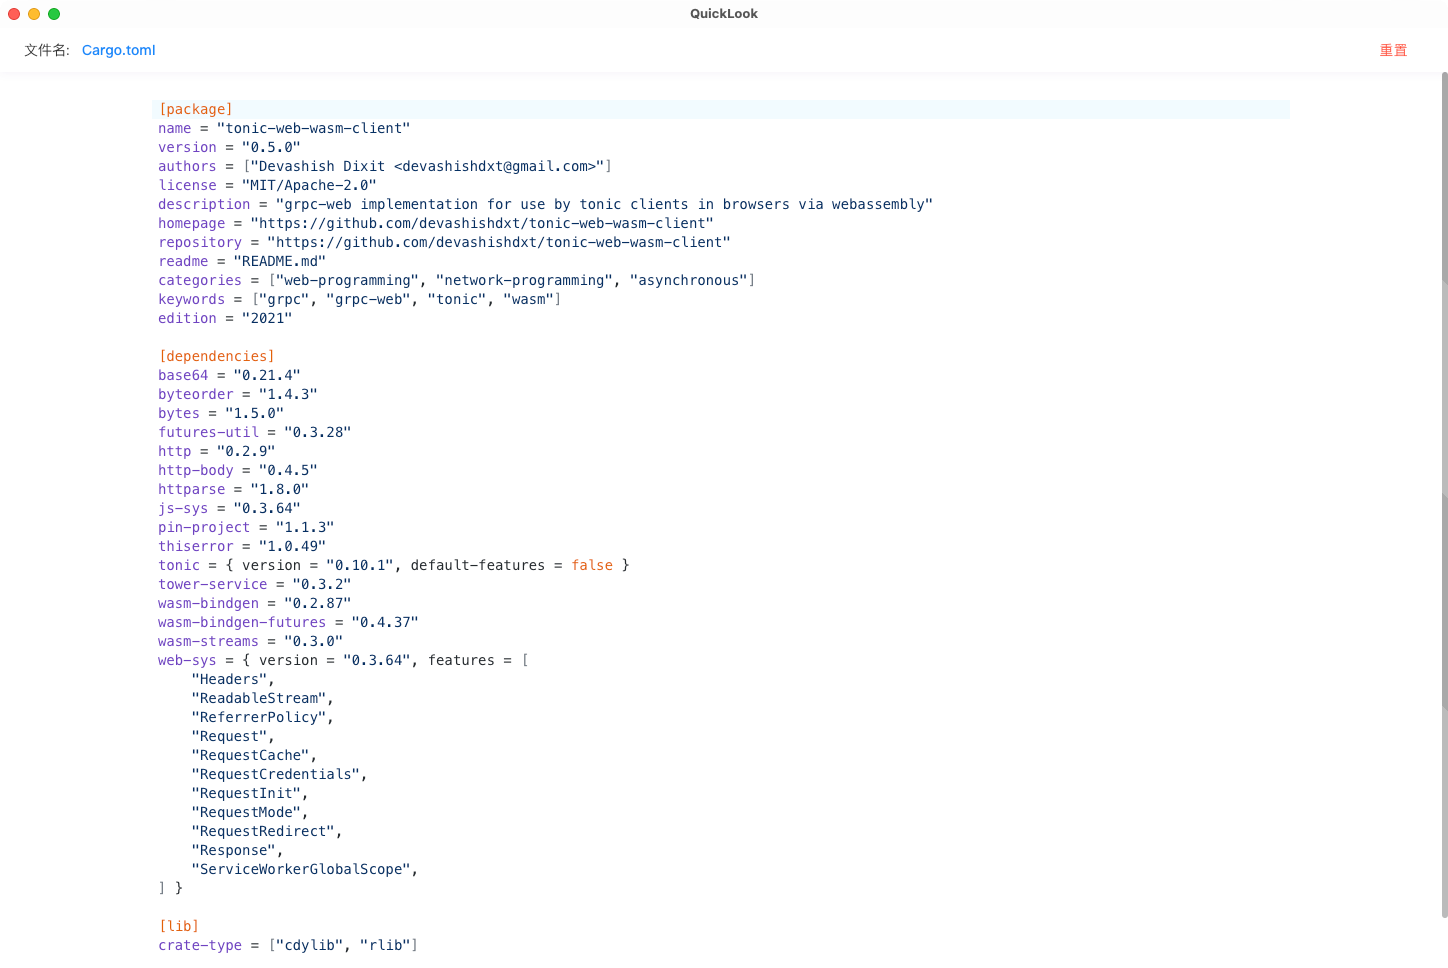The image size is (1448, 968).
Task: Click the byteorder = "1.4.3" line
Action: pyautogui.click(x=238, y=395)
